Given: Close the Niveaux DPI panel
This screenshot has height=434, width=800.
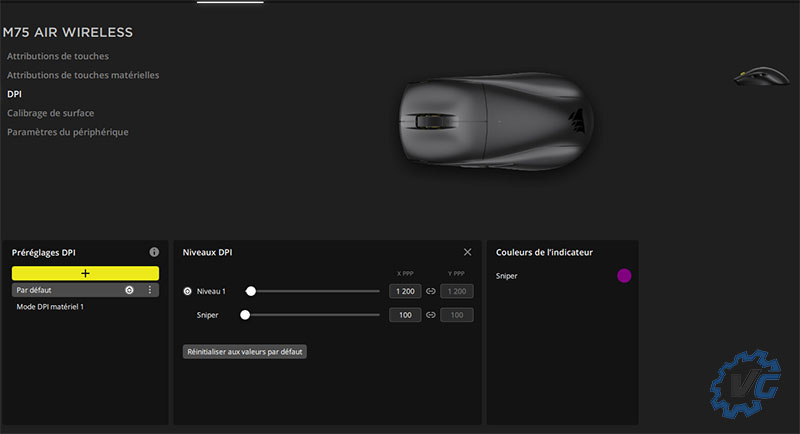Looking at the screenshot, I should pos(467,253).
